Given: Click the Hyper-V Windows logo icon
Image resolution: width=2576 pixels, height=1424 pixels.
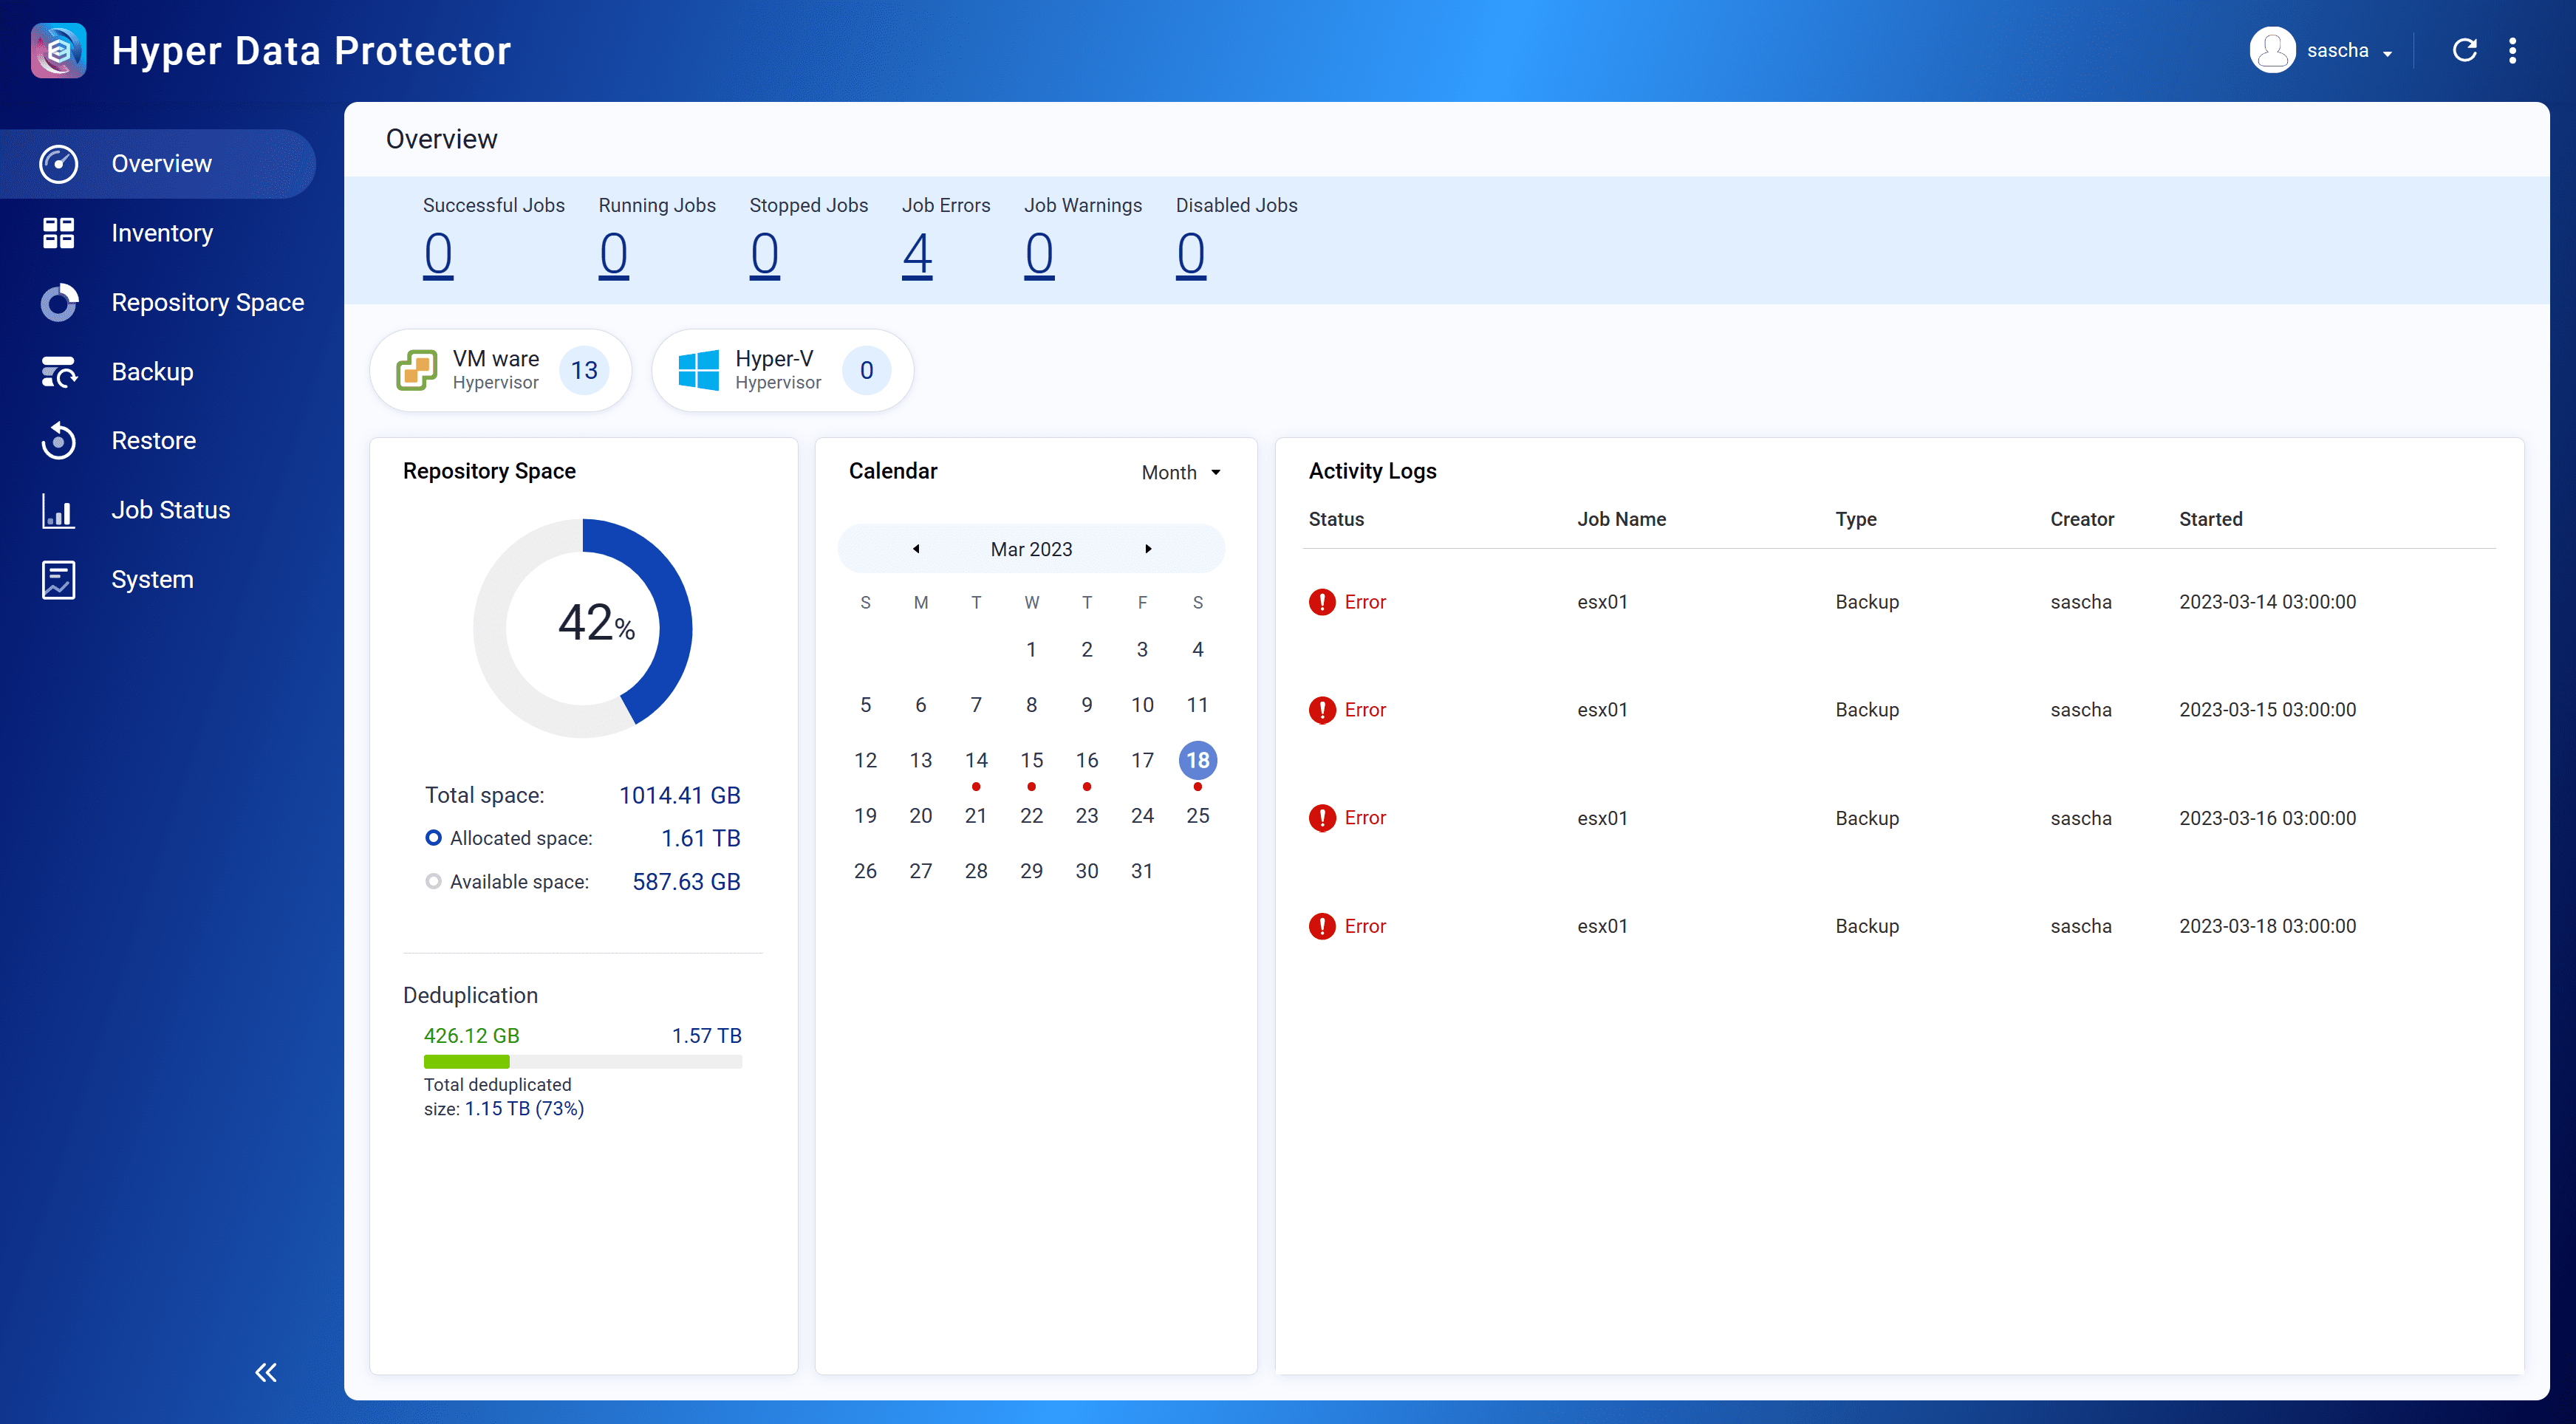Looking at the screenshot, I should (698, 370).
